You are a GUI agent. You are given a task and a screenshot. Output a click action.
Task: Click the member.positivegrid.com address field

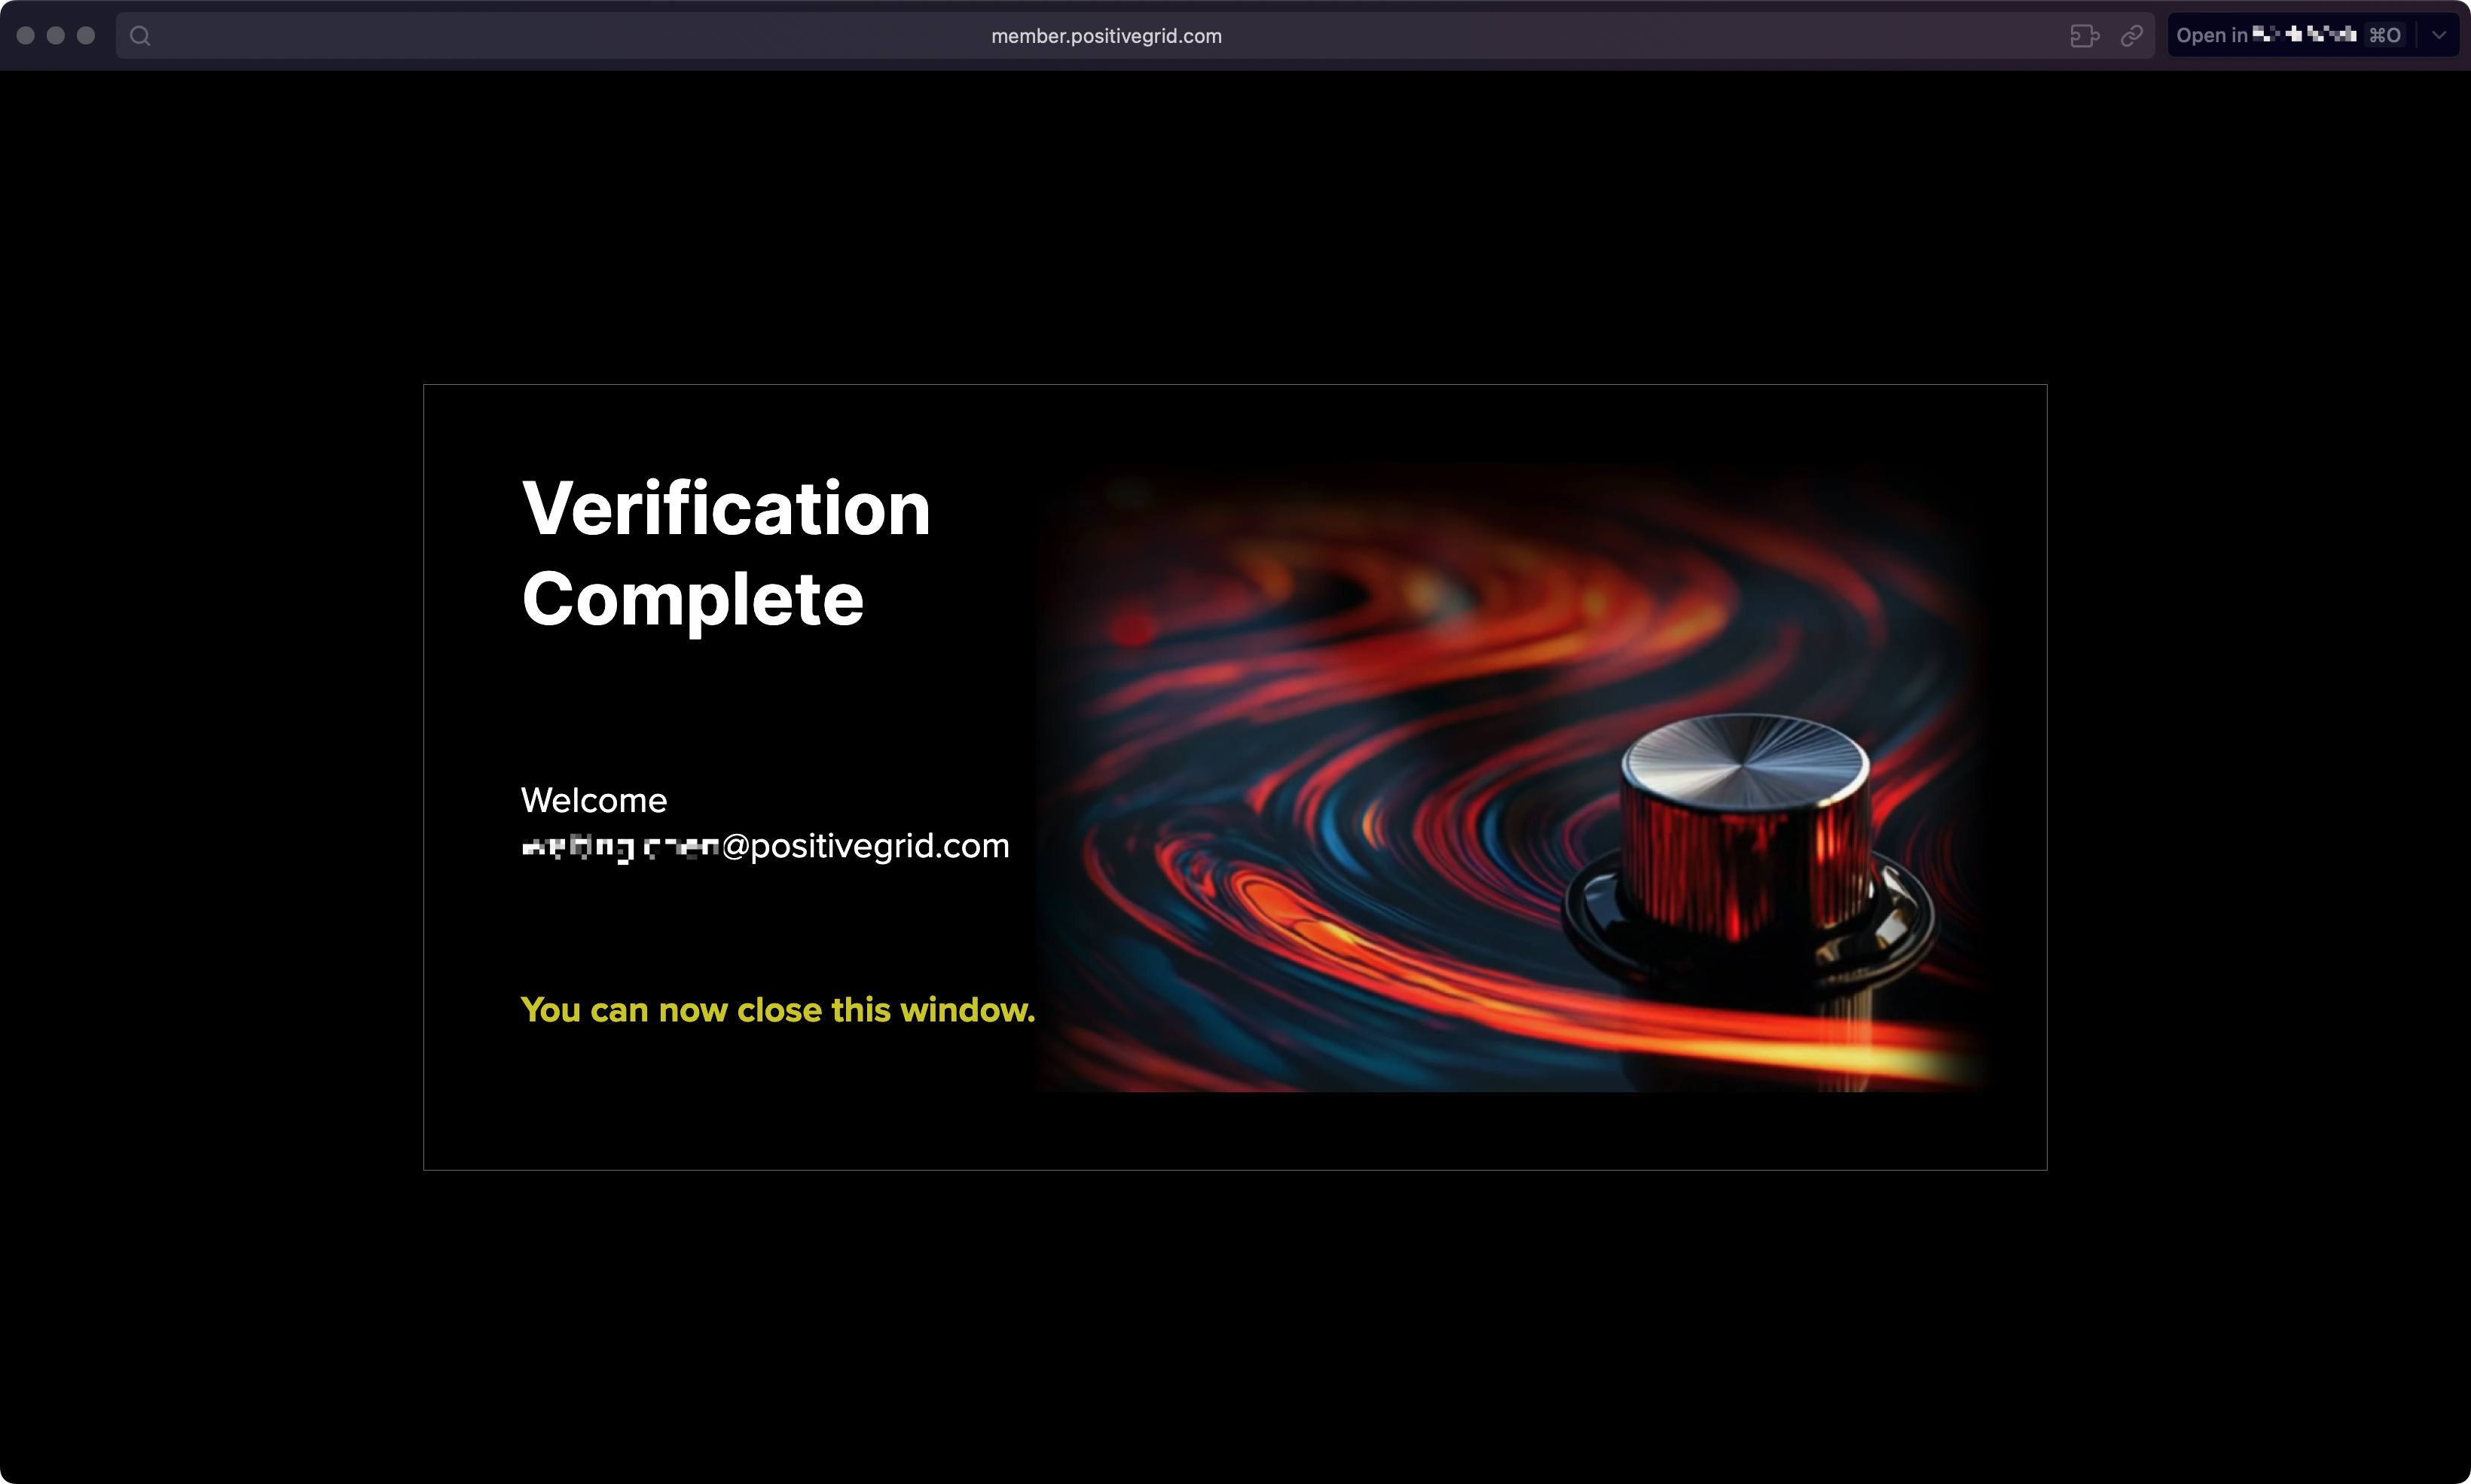tap(1105, 36)
